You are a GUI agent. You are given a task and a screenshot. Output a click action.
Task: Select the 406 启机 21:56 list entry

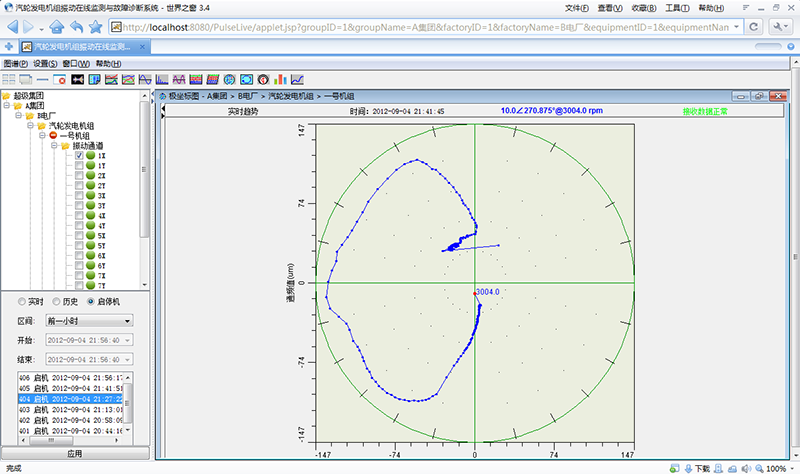coord(70,378)
